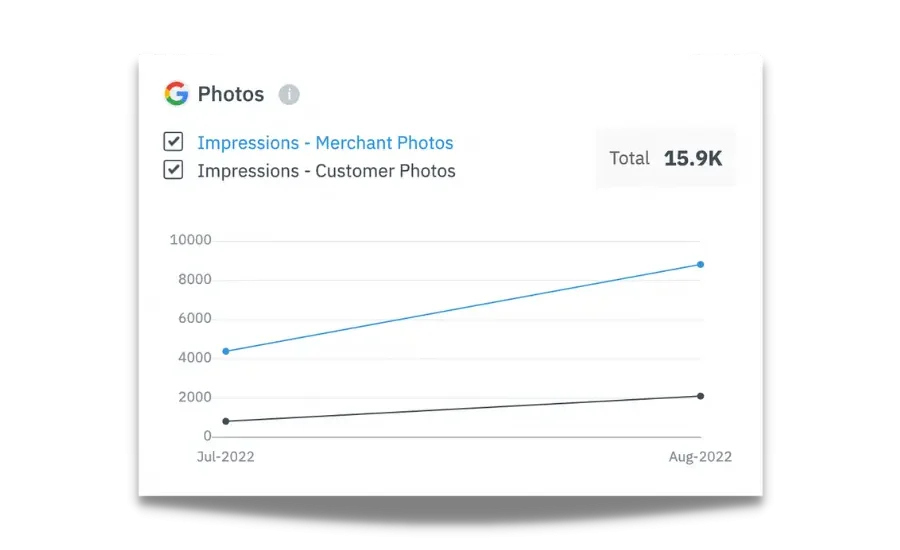The height and width of the screenshot is (550, 900).
Task: Click the middle of the blue Merchant line
Action: point(462,308)
